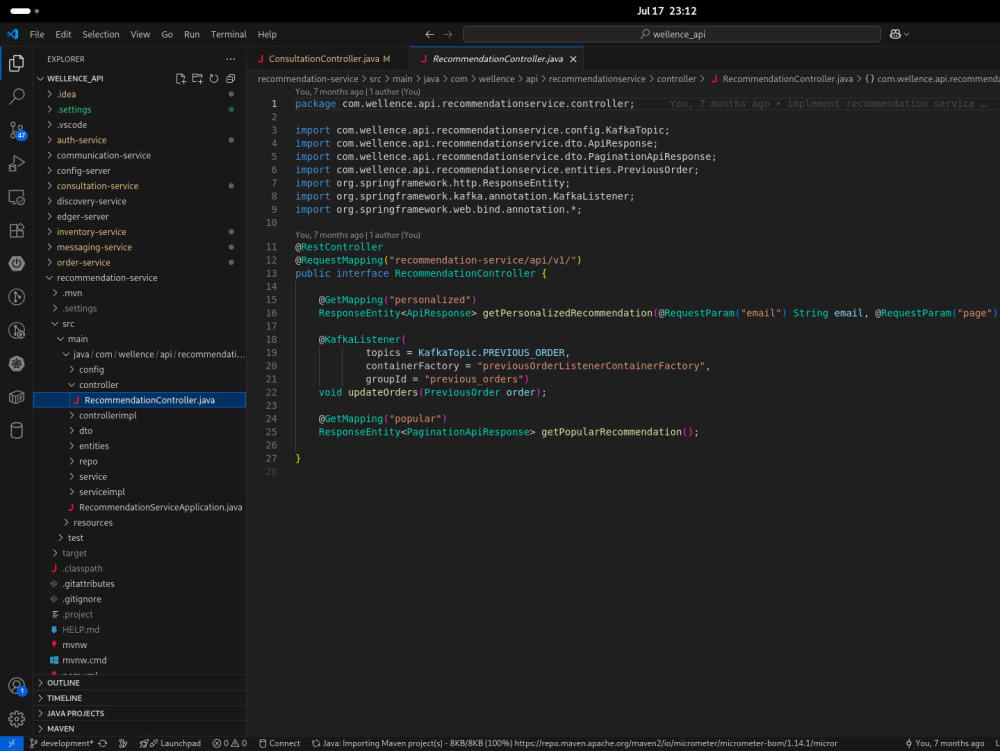Image resolution: width=1000 pixels, height=751 pixels.
Task: Open the Run and Debug view
Action: (17, 163)
